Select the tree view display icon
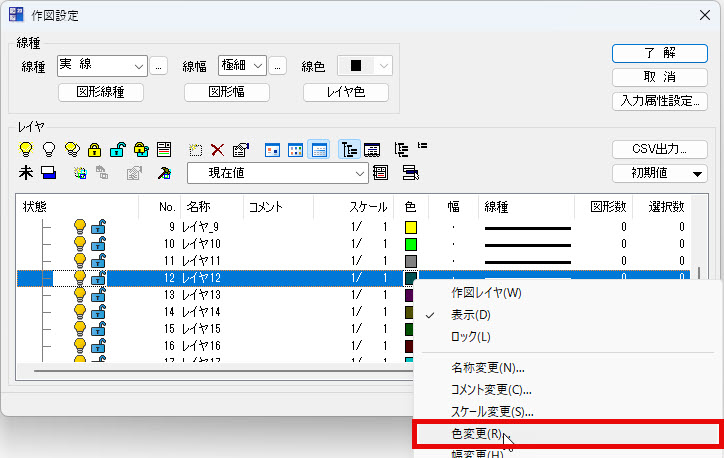The image size is (724, 458). (x=347, y=149)
